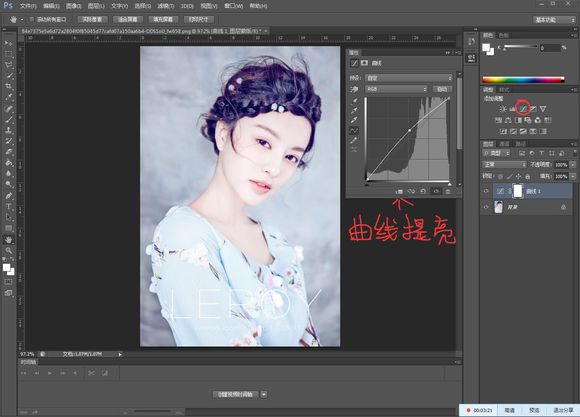
Task: Choose the edit-points curve mode icon
Action: coord(354,130)
